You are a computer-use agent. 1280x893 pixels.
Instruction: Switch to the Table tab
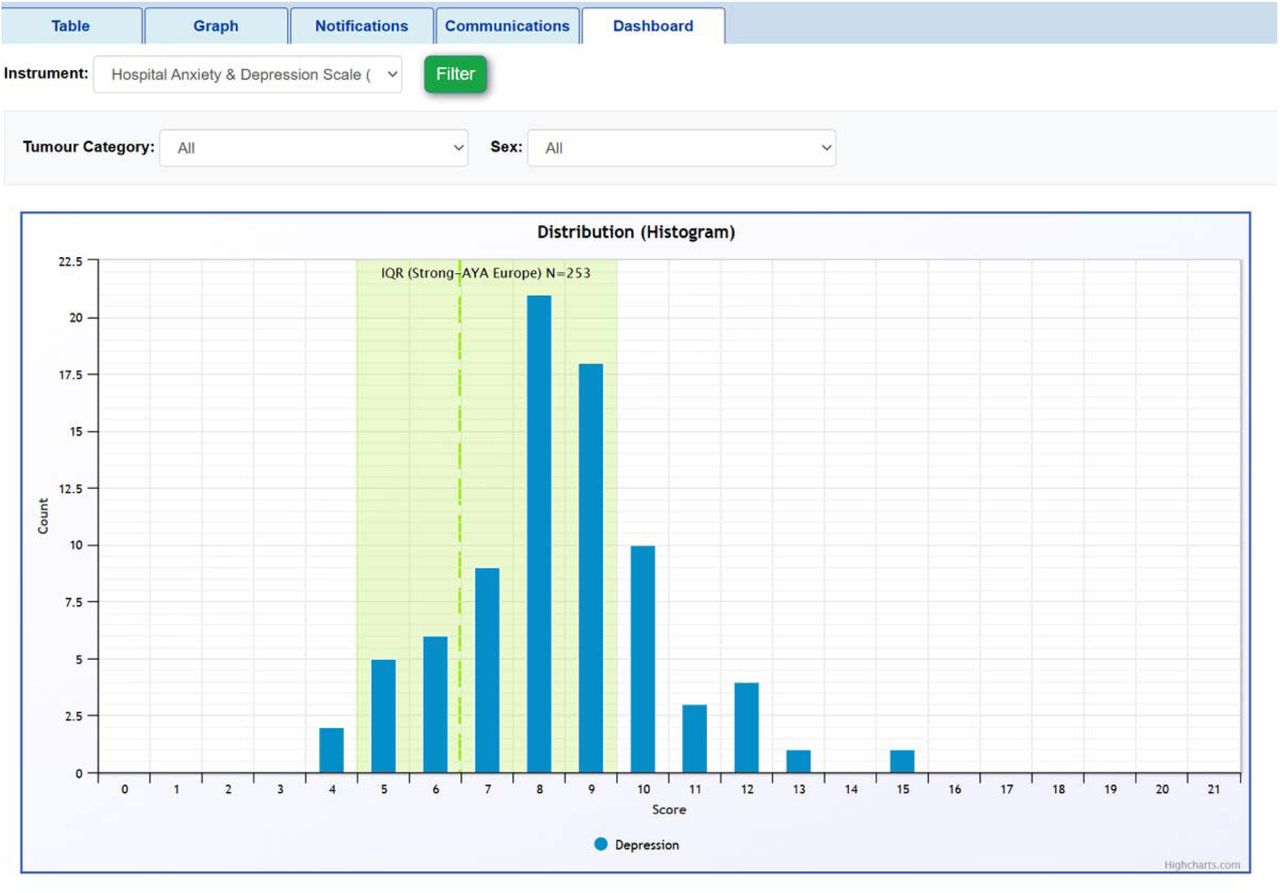(x=71, y=26)
